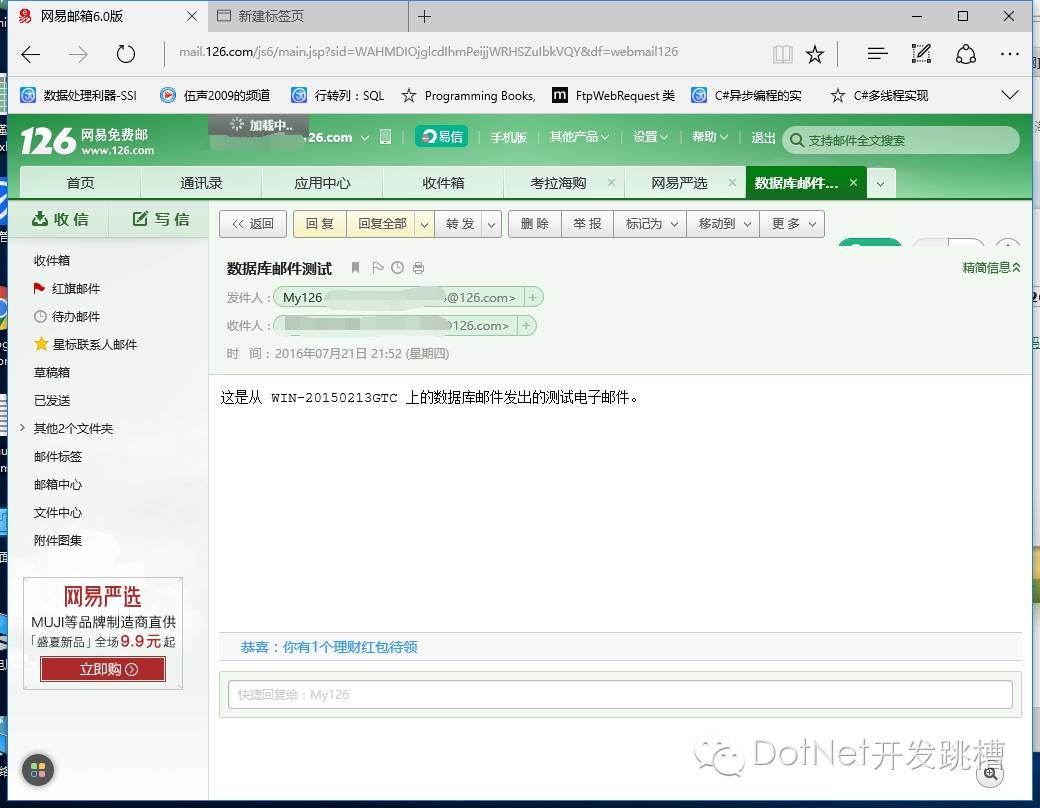Image resolution: width=1040 pixels, height=808 pixels.
Task: Open 待办邮件 folder
Action: click(x=67, y=316)
